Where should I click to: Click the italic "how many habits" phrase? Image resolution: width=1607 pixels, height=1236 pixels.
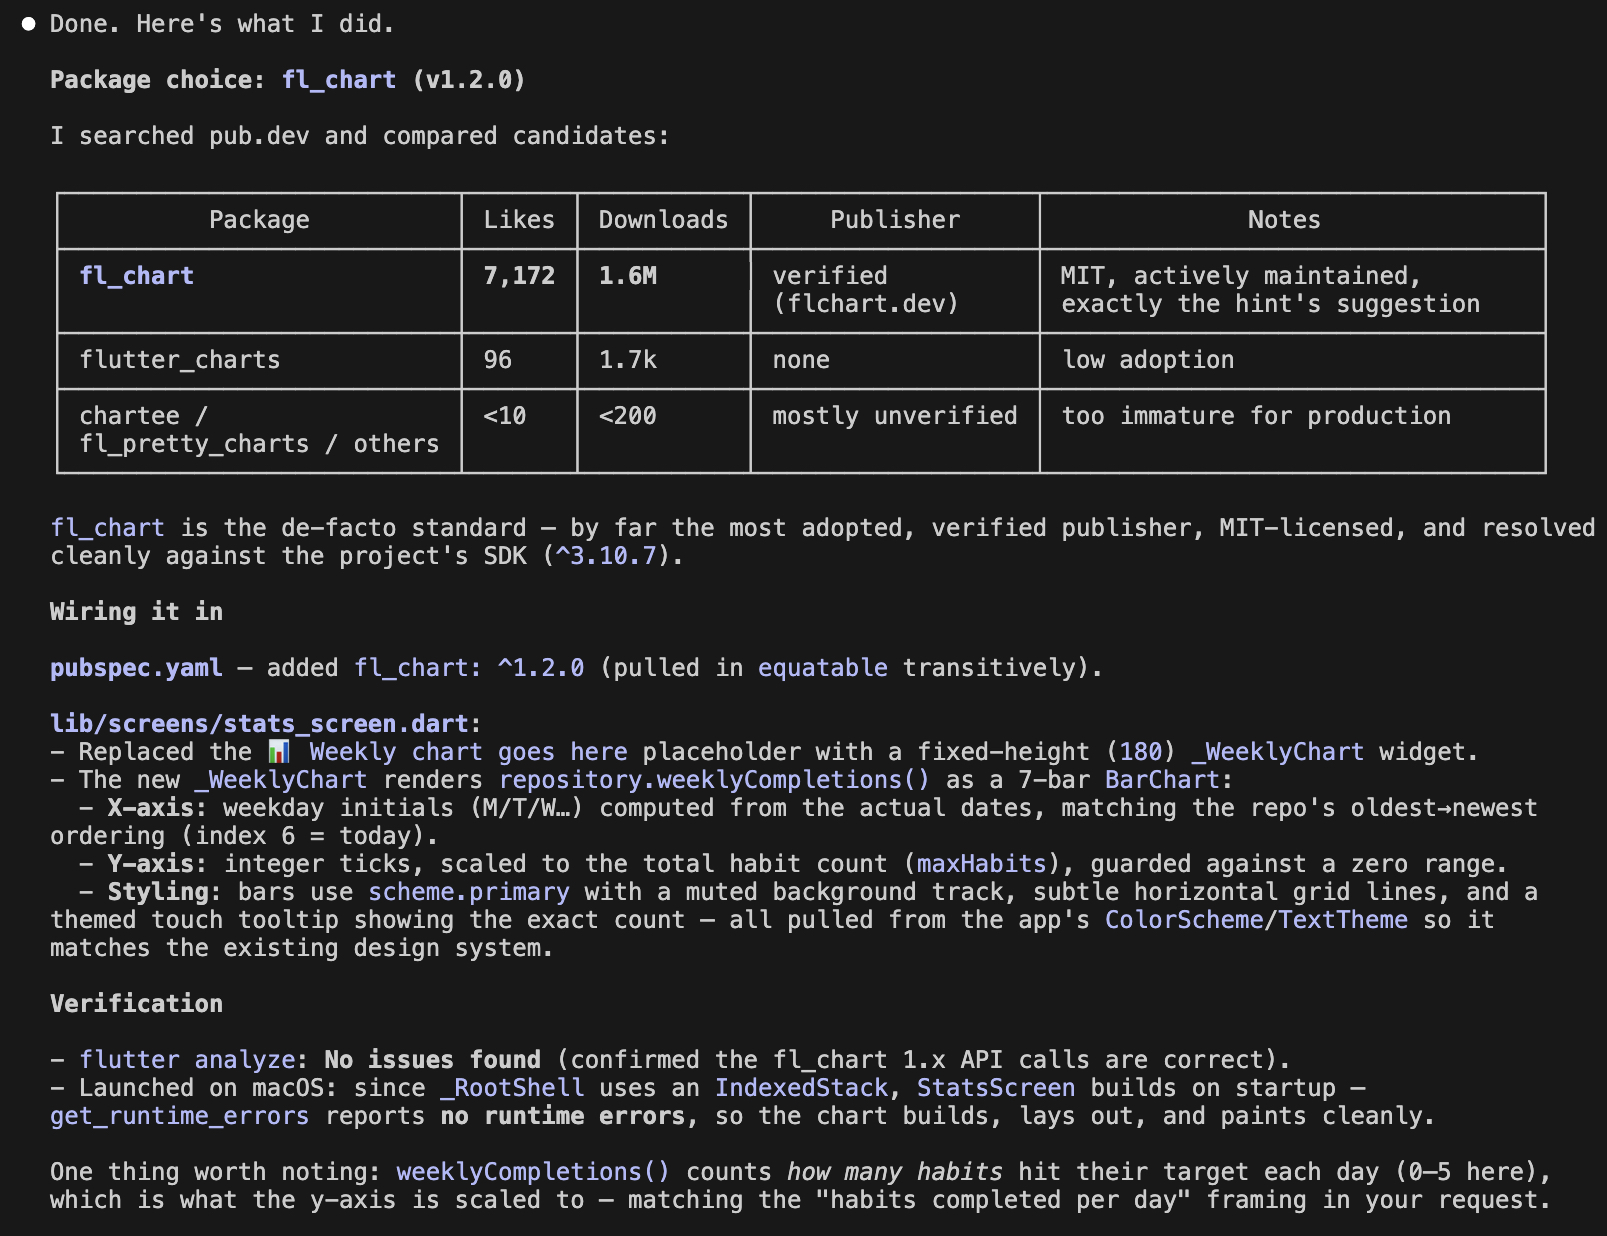point(895,1172)
